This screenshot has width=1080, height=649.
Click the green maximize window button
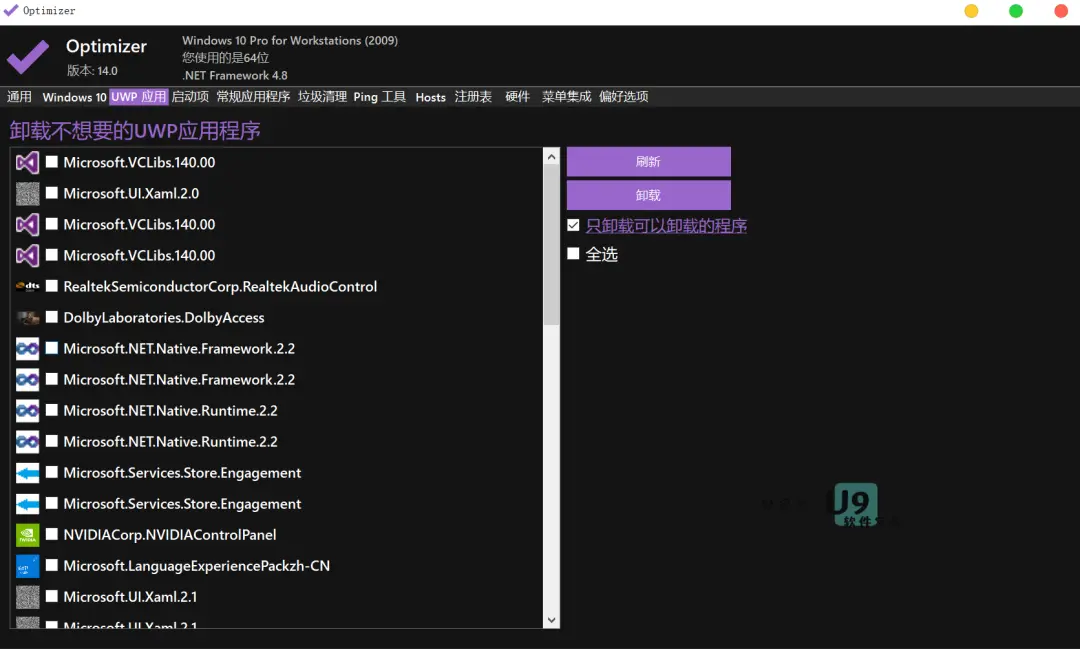click(x=1016, y=11)
